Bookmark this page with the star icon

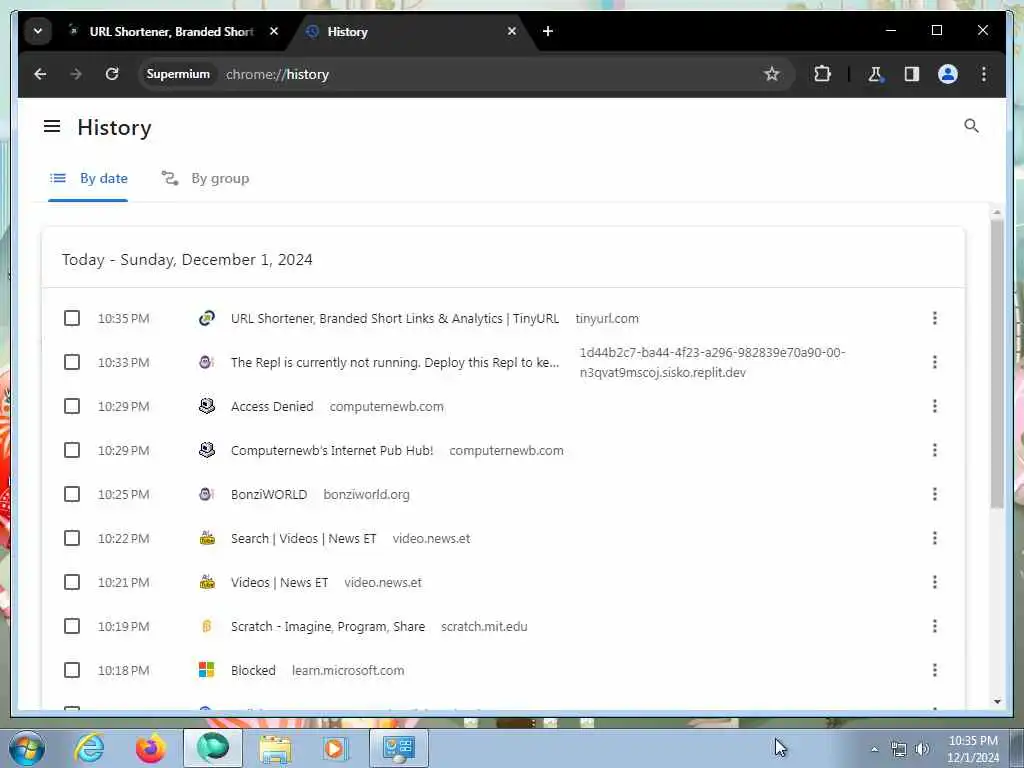[771, 74]
